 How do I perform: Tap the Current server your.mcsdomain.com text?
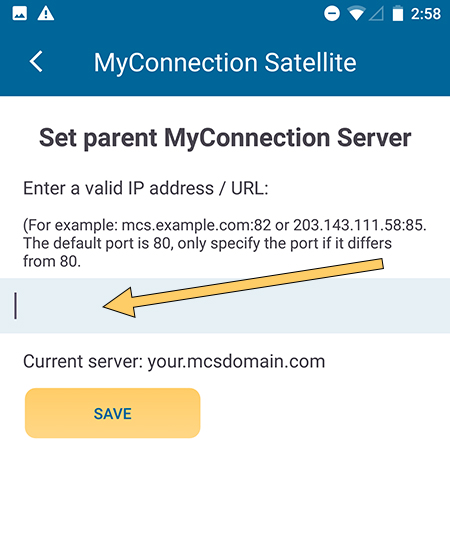point(174,362)
